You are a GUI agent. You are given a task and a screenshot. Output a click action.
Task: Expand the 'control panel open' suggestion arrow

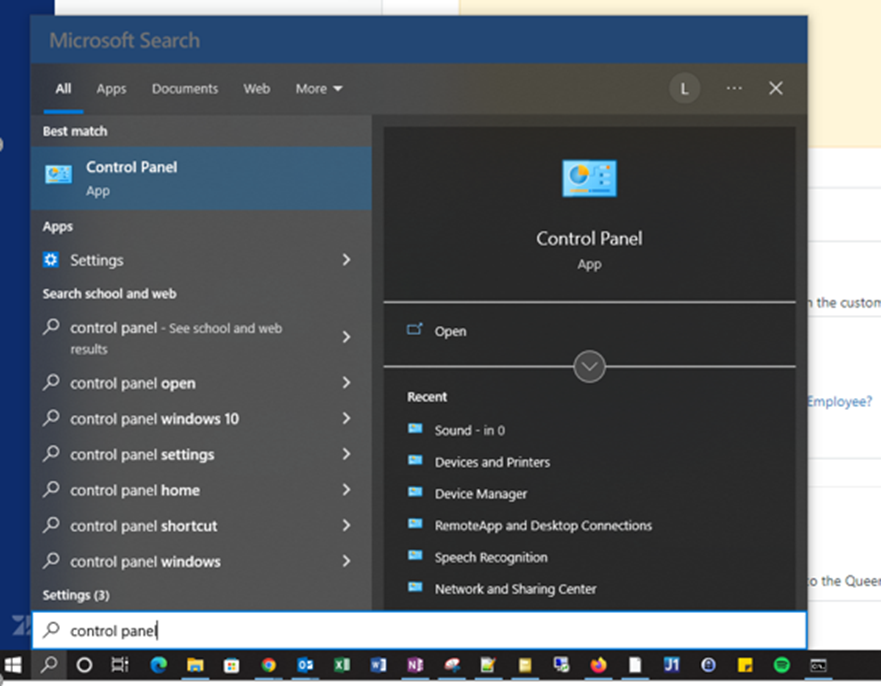pos(347,383)
